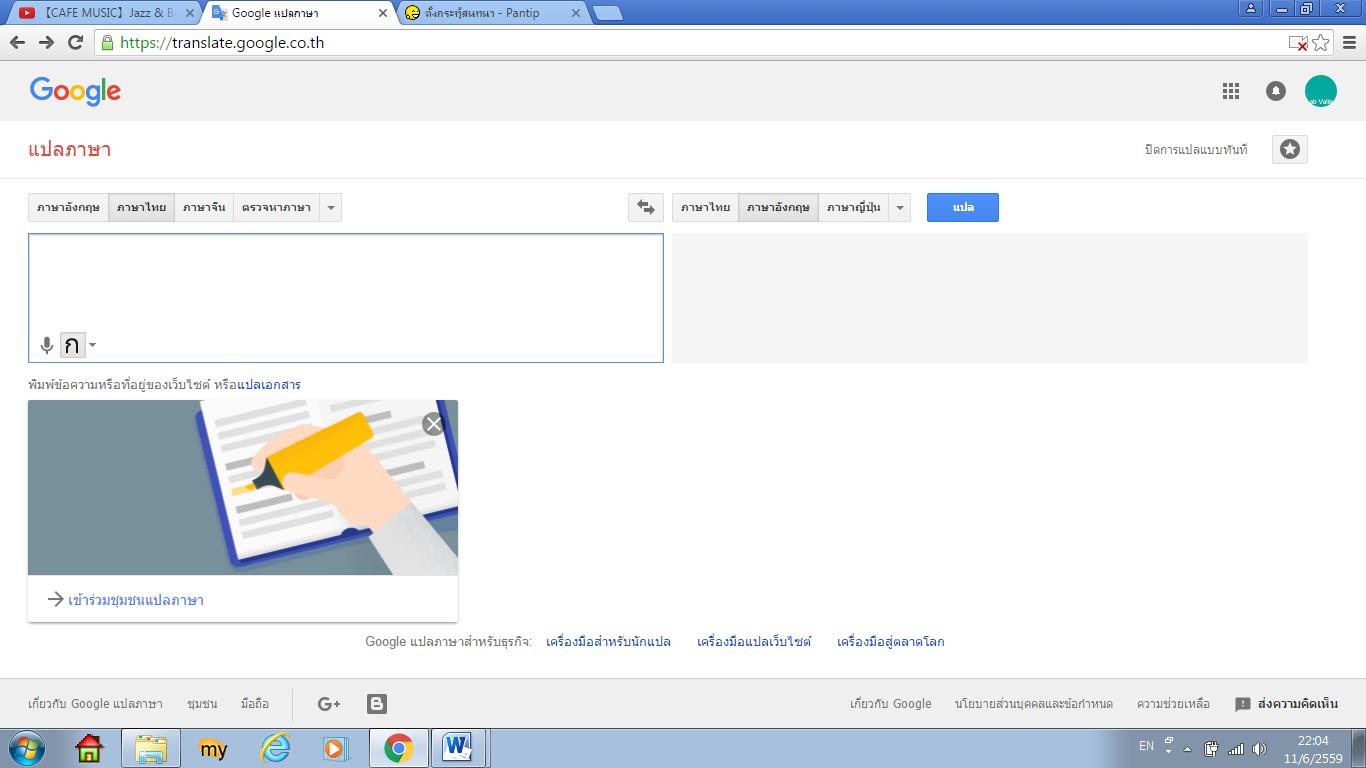This screenshot has width=1366, height=768.
Task: Click the Thai keyboard input tool
Action: [72, 345]
